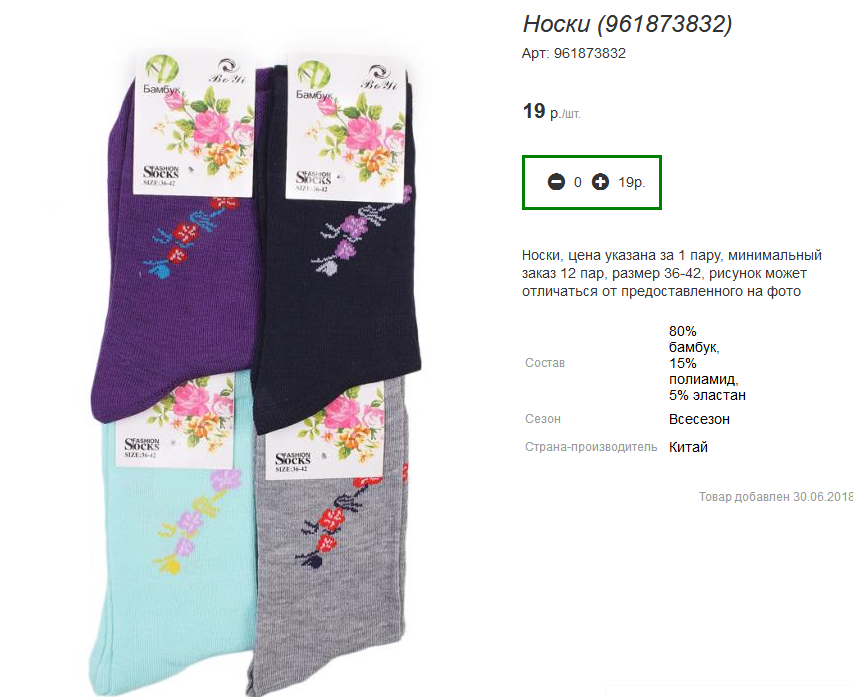Image resolution: width=853 pixels, height=697 pixels.
Task: Select the article number Арт: 961873832
Action: coord(574,53)
